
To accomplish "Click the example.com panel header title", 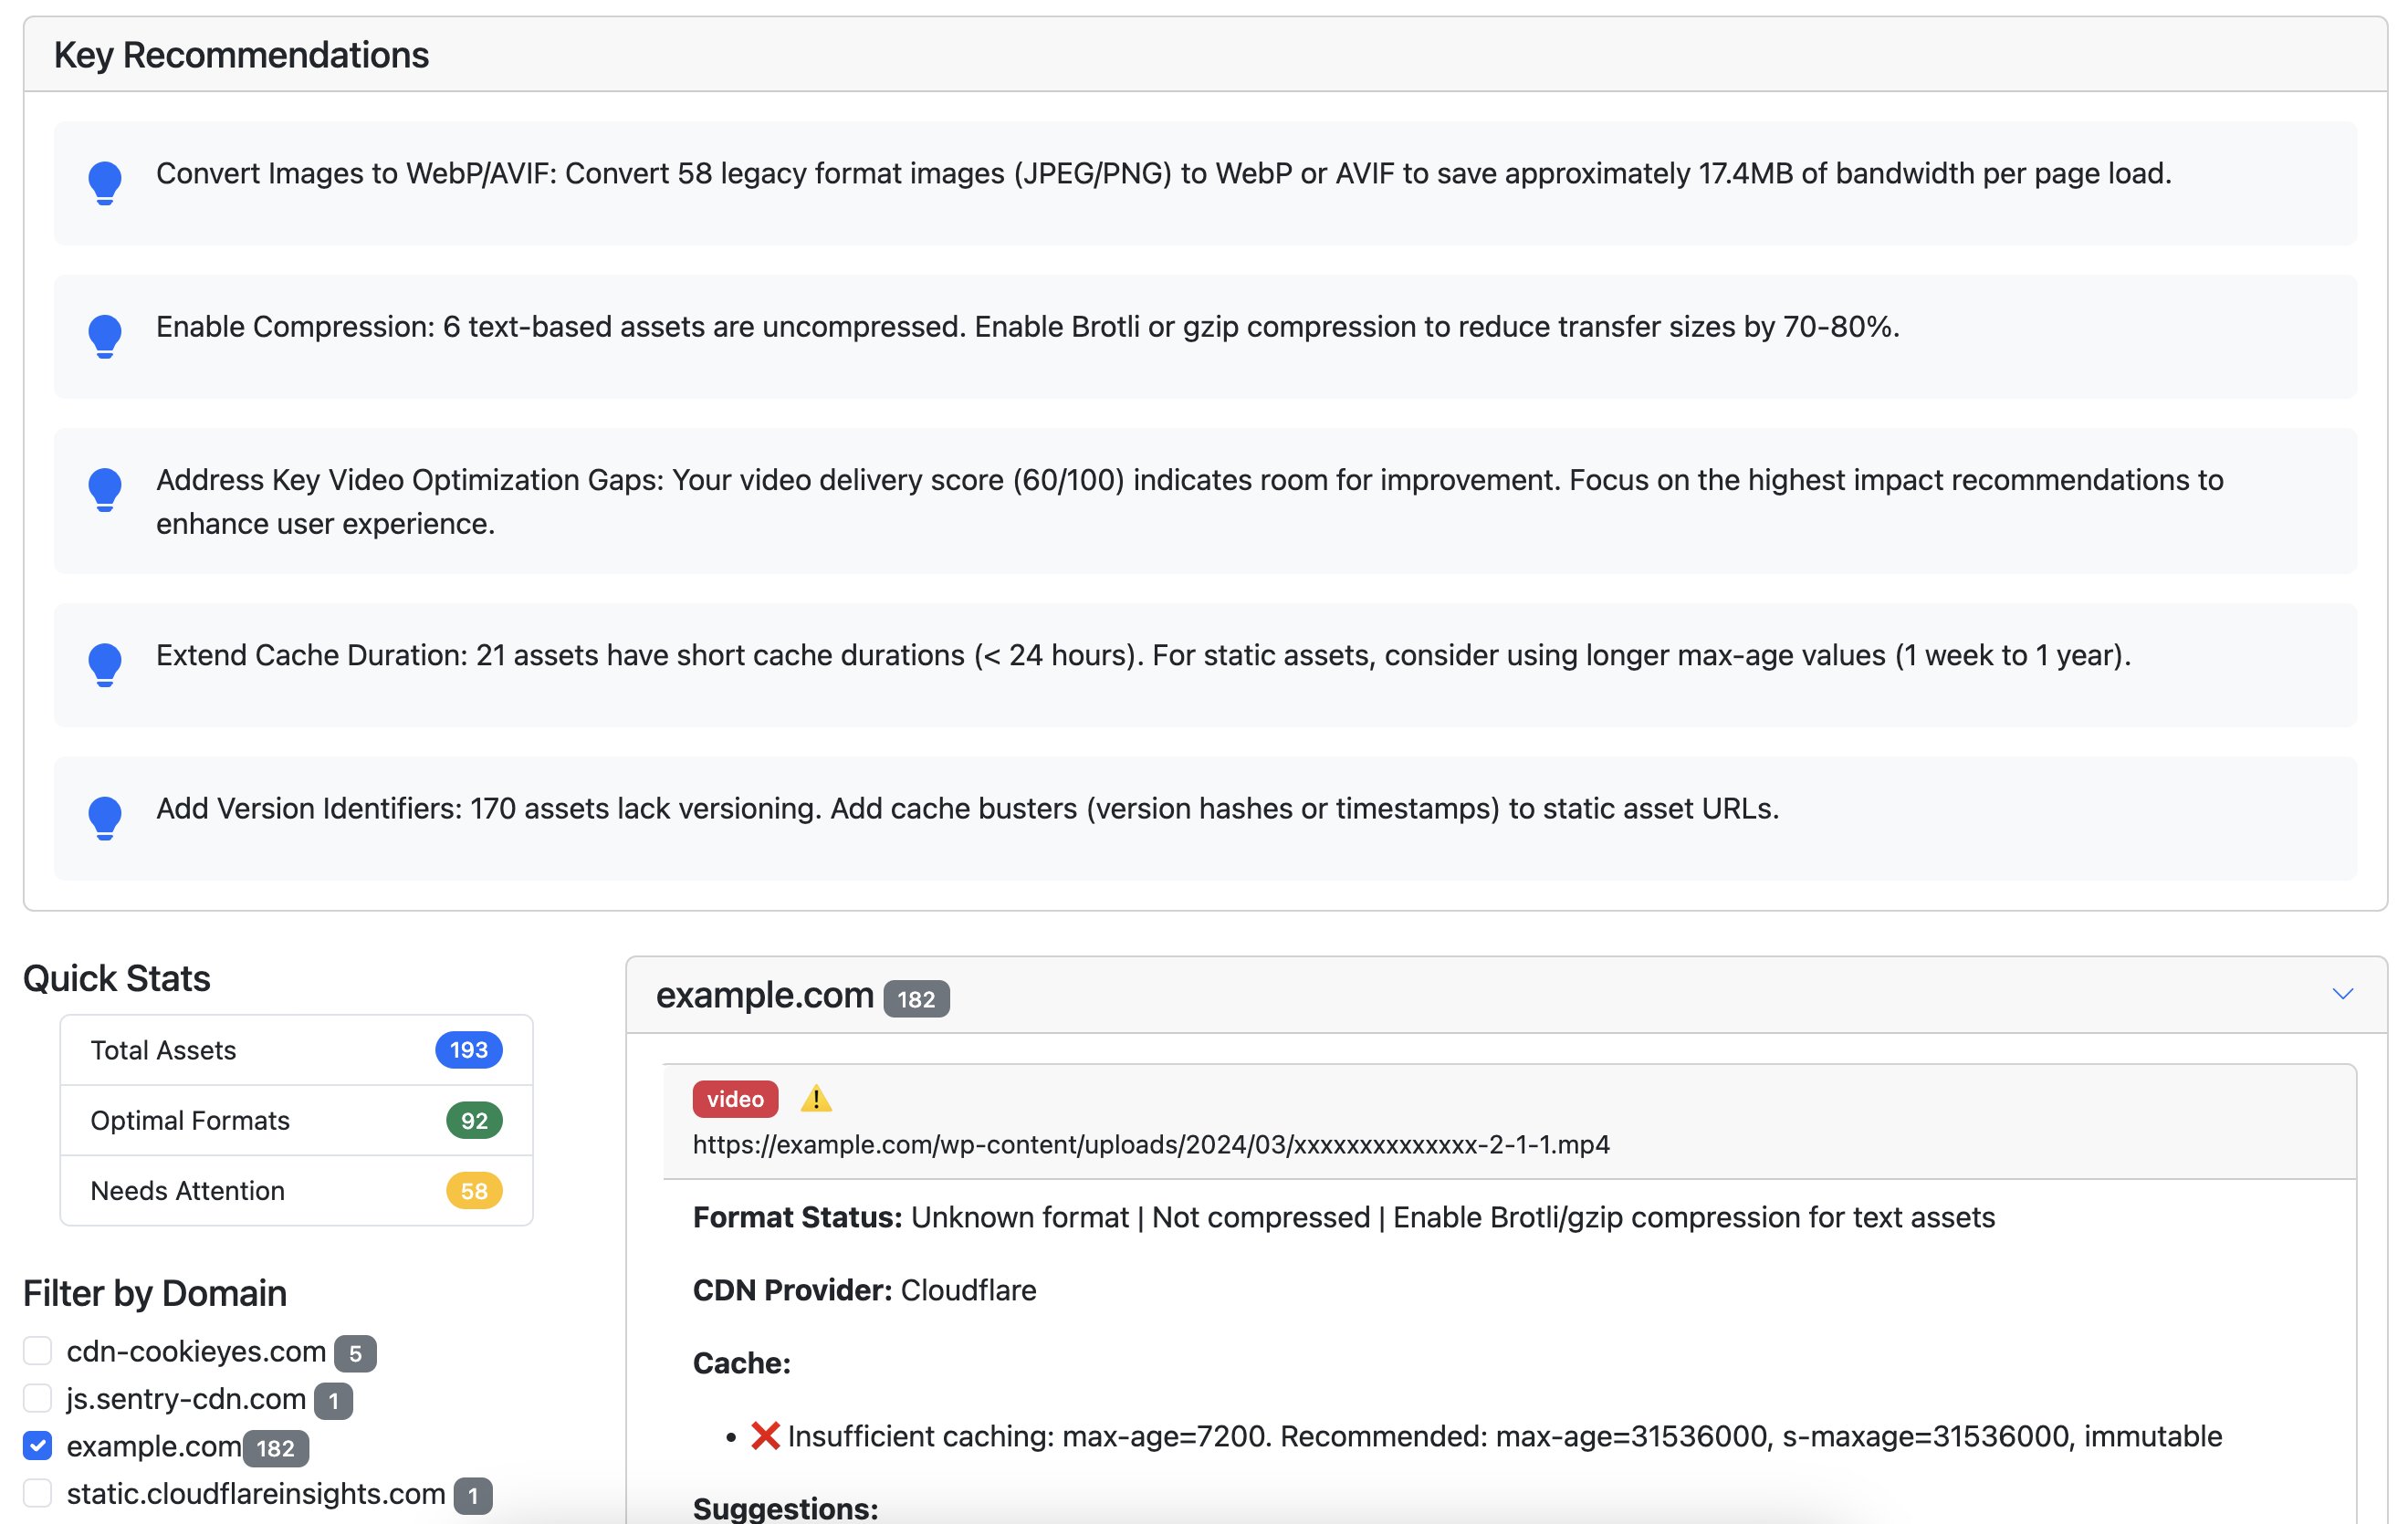I will 763,994.
